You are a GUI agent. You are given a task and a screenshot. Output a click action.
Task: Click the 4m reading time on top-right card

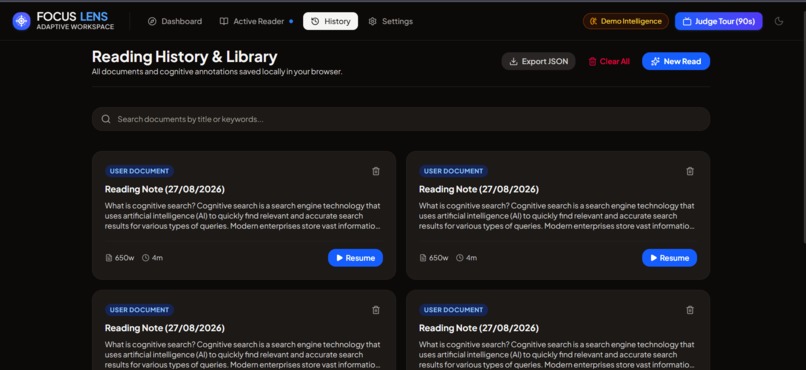(467, 258)
